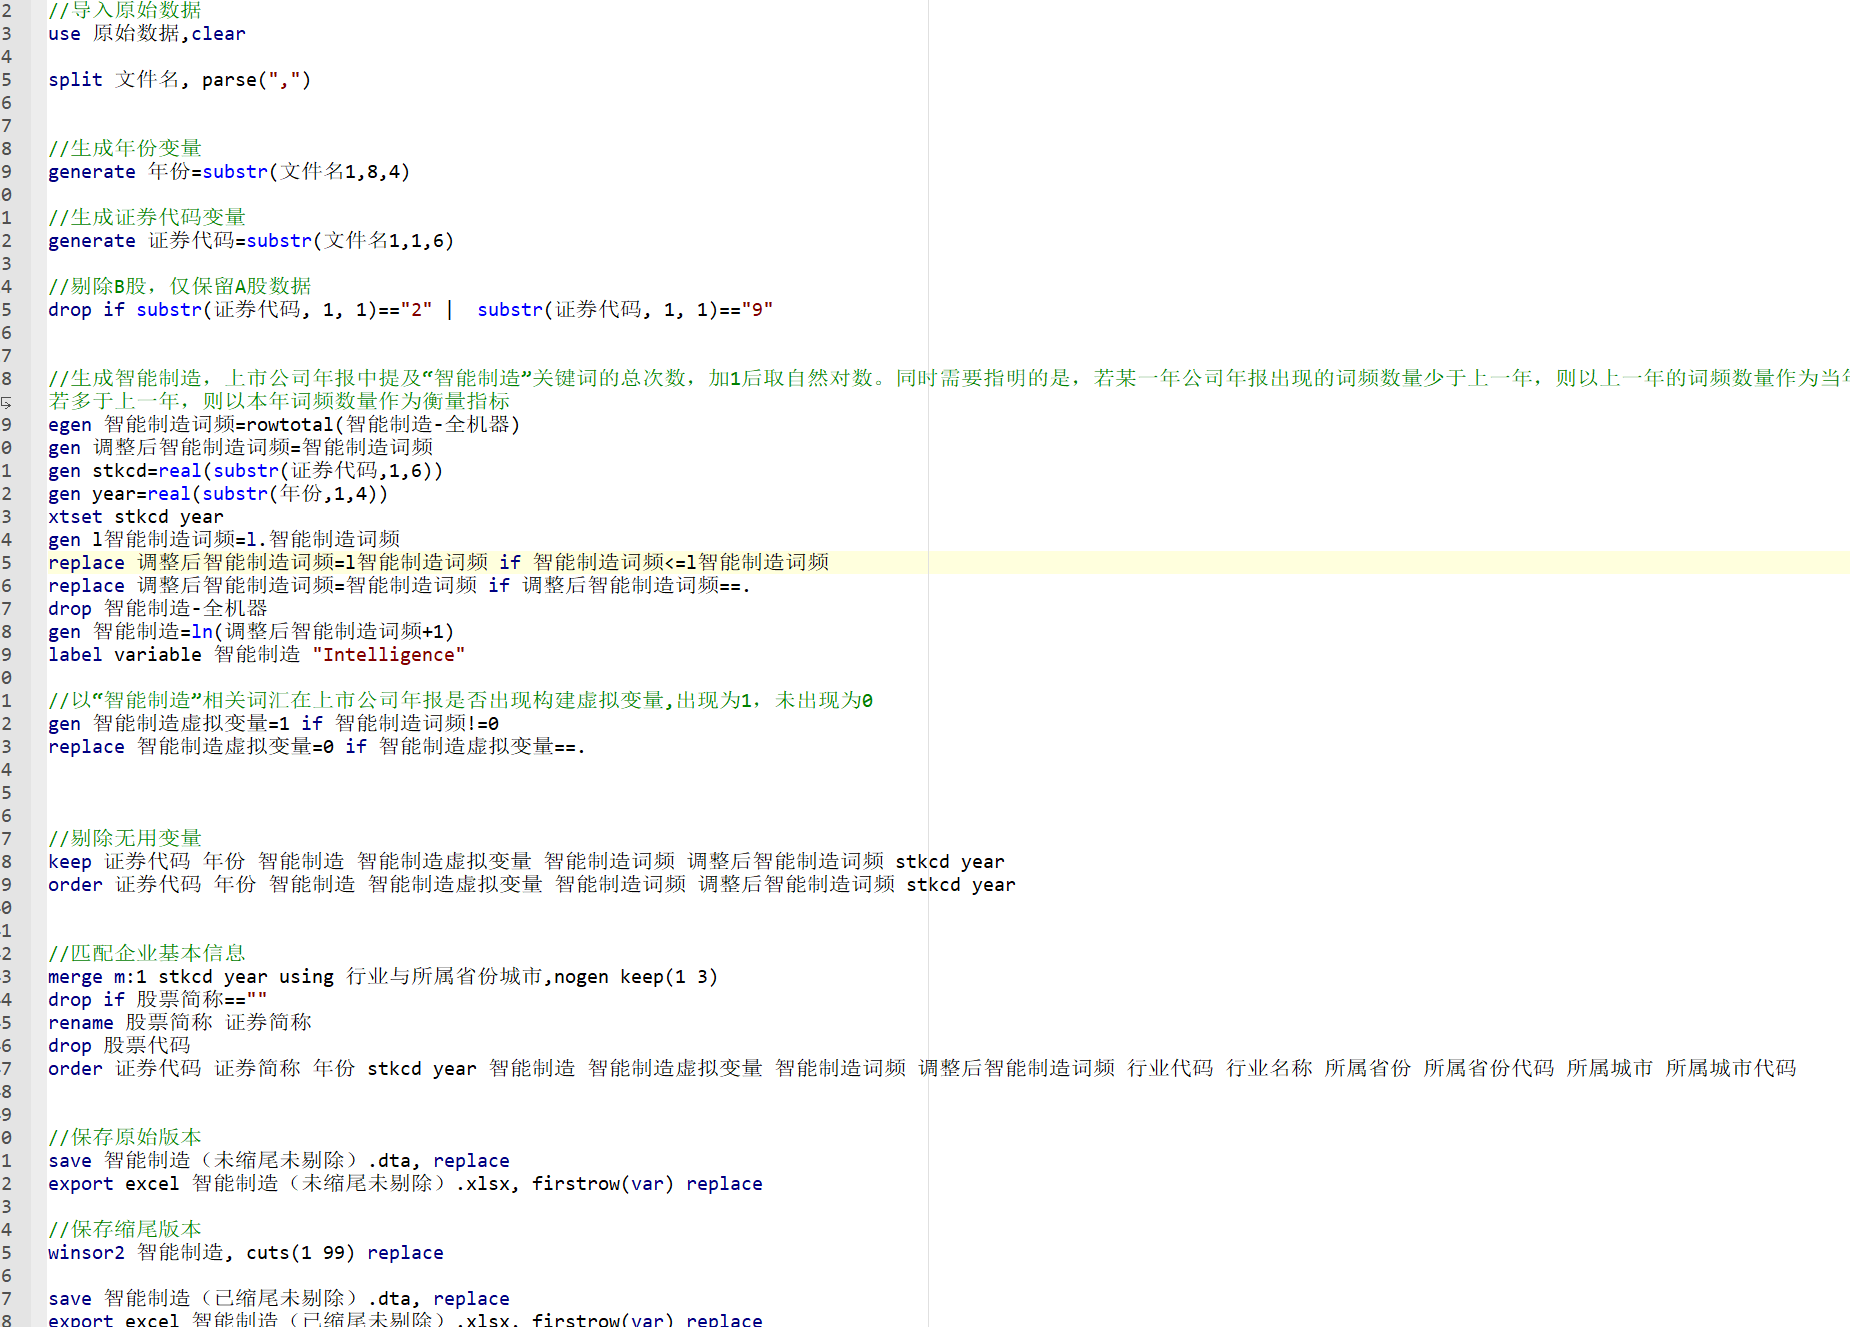Viewport: 1850px width, 1327px height.
Task: Click the "merge m:1 stkcd year using" line
Action: click(x=383, y=976)
